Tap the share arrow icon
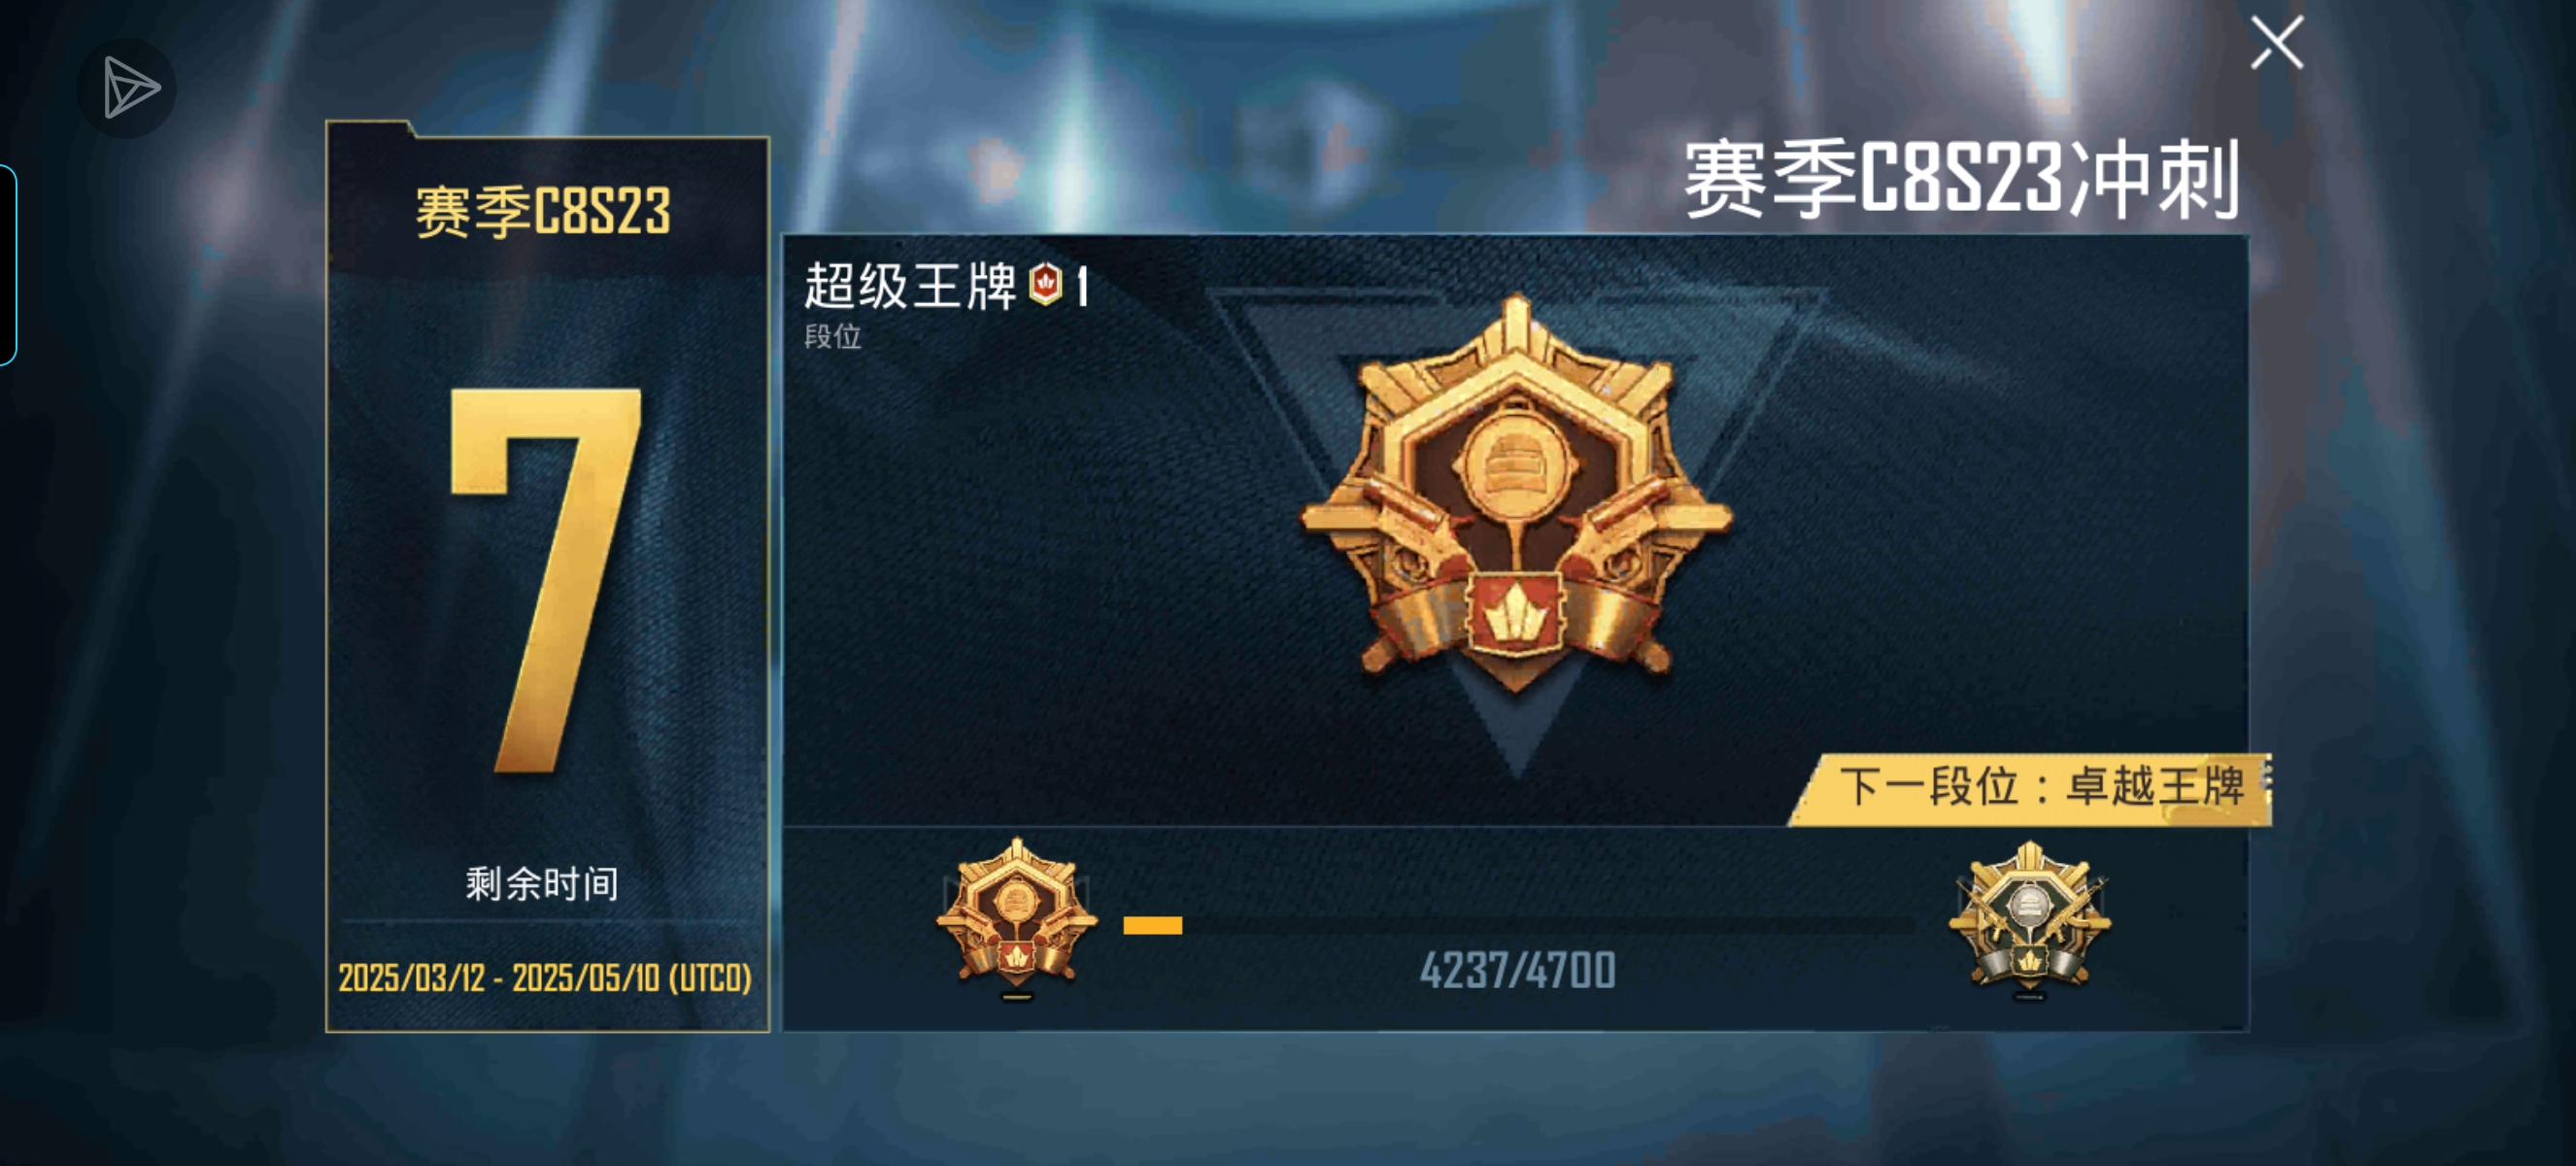This screenshot has width=2576, height=1166. tap(126, 88)
